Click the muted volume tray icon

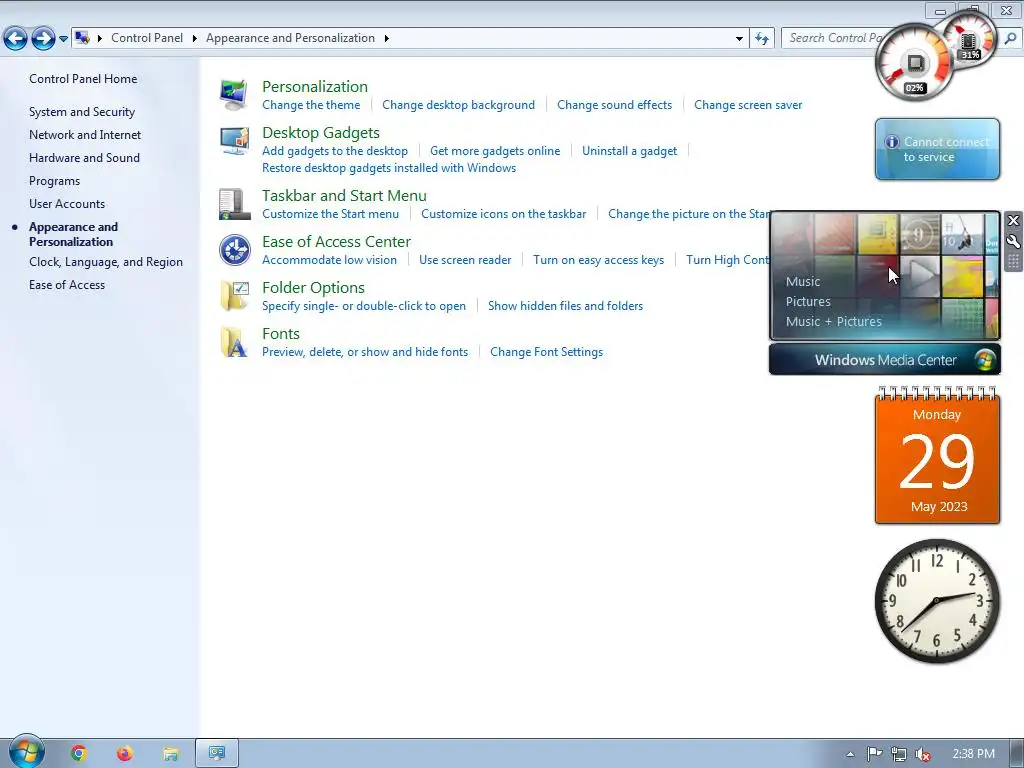pyautogui.click(x=923, y=754)
